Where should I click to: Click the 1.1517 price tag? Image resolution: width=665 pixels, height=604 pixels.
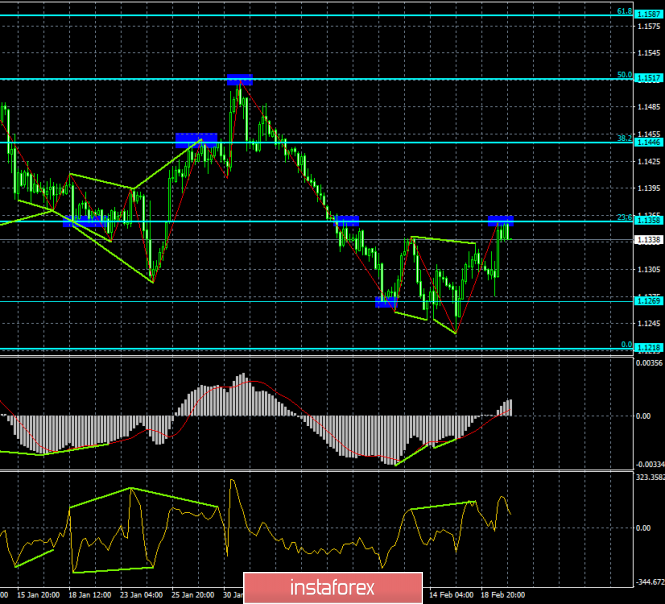click(649, 78)
